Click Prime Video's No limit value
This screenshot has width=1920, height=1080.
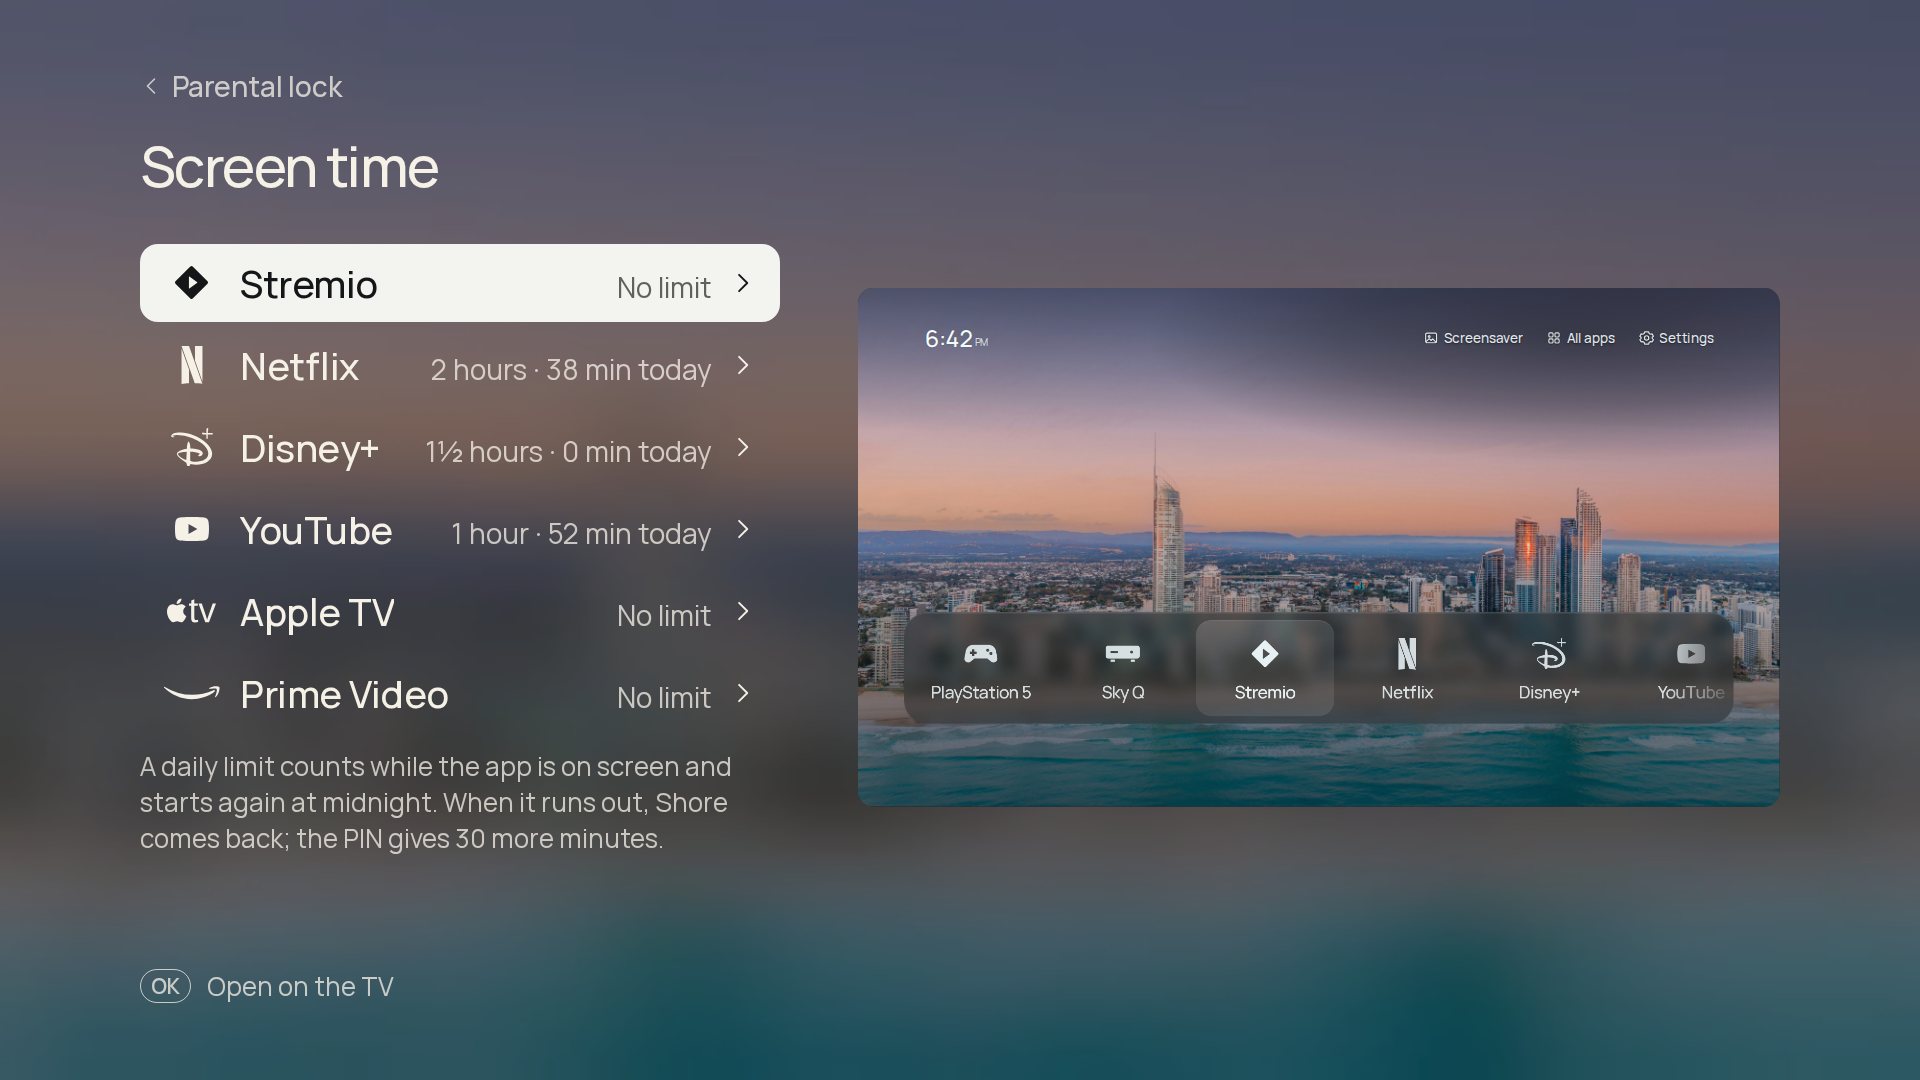[663, 698]
